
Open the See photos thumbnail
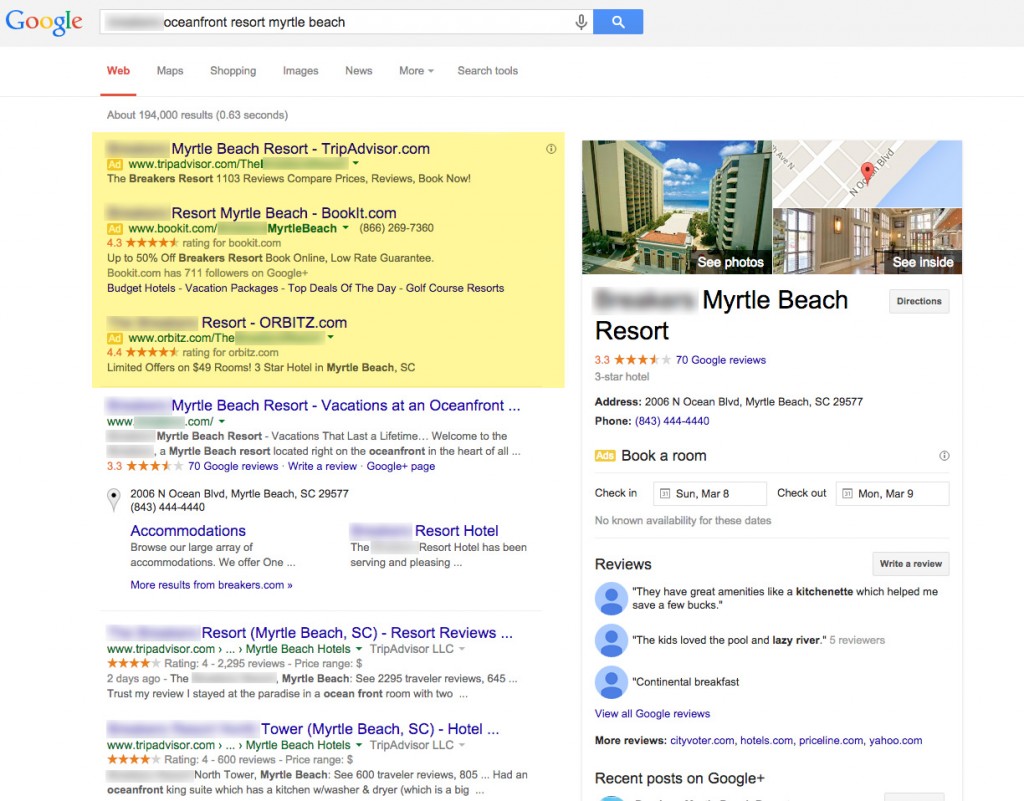677,207
